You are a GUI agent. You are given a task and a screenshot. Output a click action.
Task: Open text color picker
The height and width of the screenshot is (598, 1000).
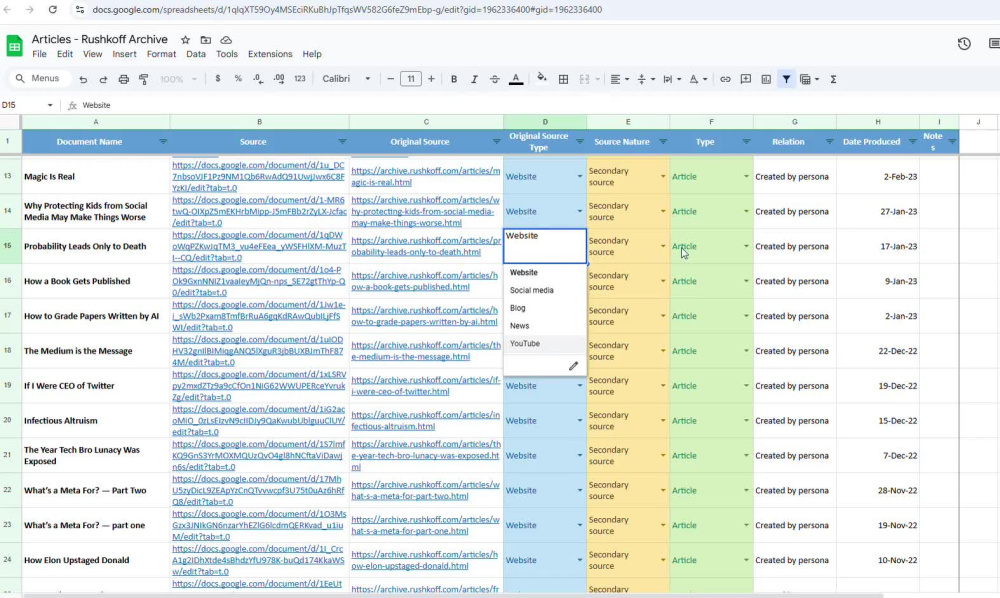(516, 79)
